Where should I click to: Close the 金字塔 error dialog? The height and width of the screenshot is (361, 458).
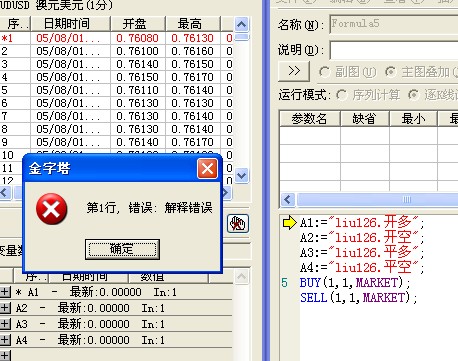207,169
